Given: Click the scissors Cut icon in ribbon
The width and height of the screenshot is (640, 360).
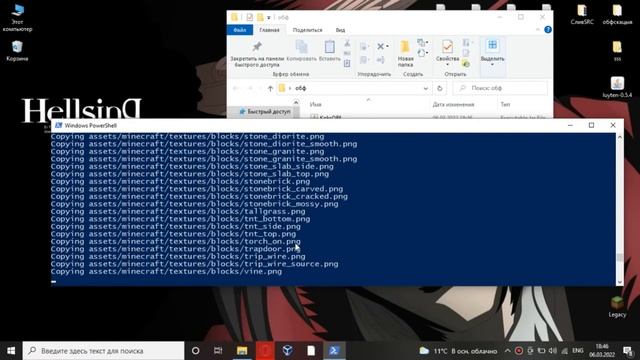Looking at the screenshot, I should (347, 43).
